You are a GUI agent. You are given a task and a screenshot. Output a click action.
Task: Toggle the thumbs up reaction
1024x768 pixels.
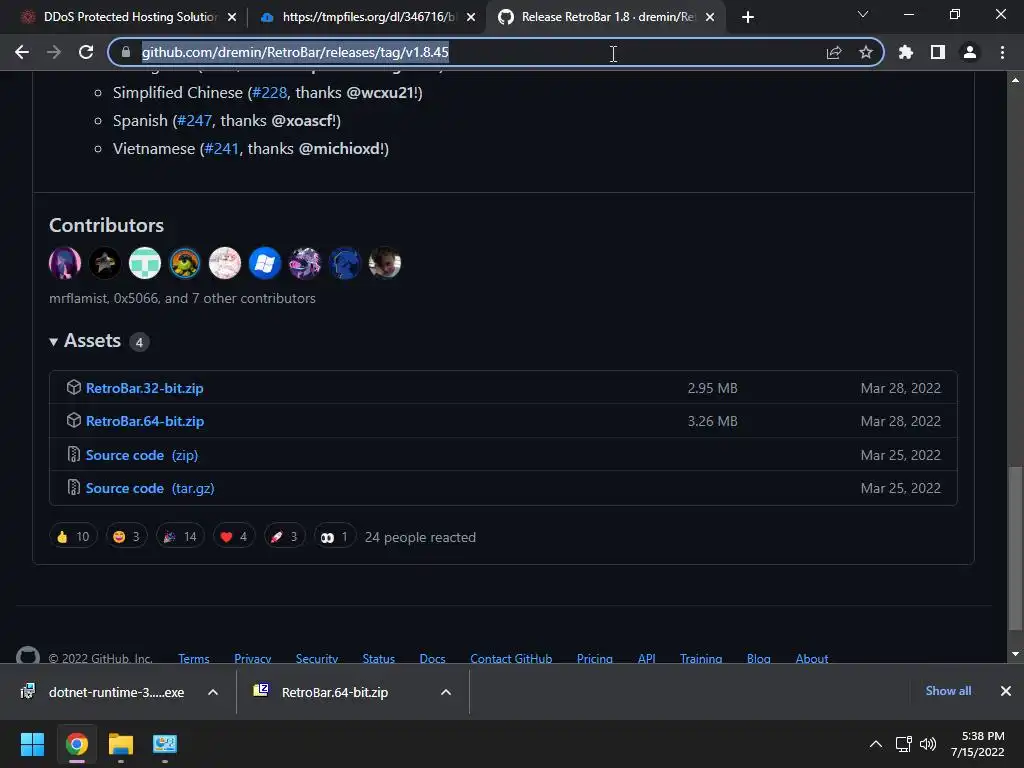[73, 537]
